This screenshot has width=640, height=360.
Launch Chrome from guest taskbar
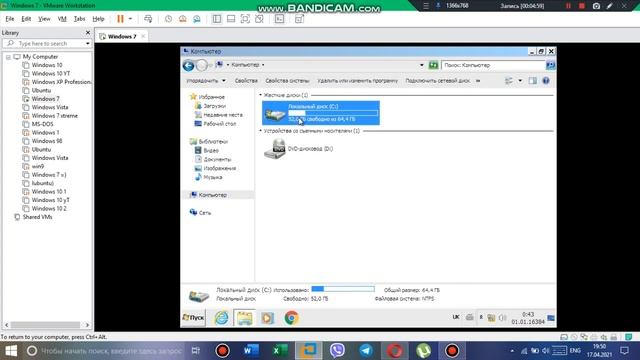[x=291, y=318]
